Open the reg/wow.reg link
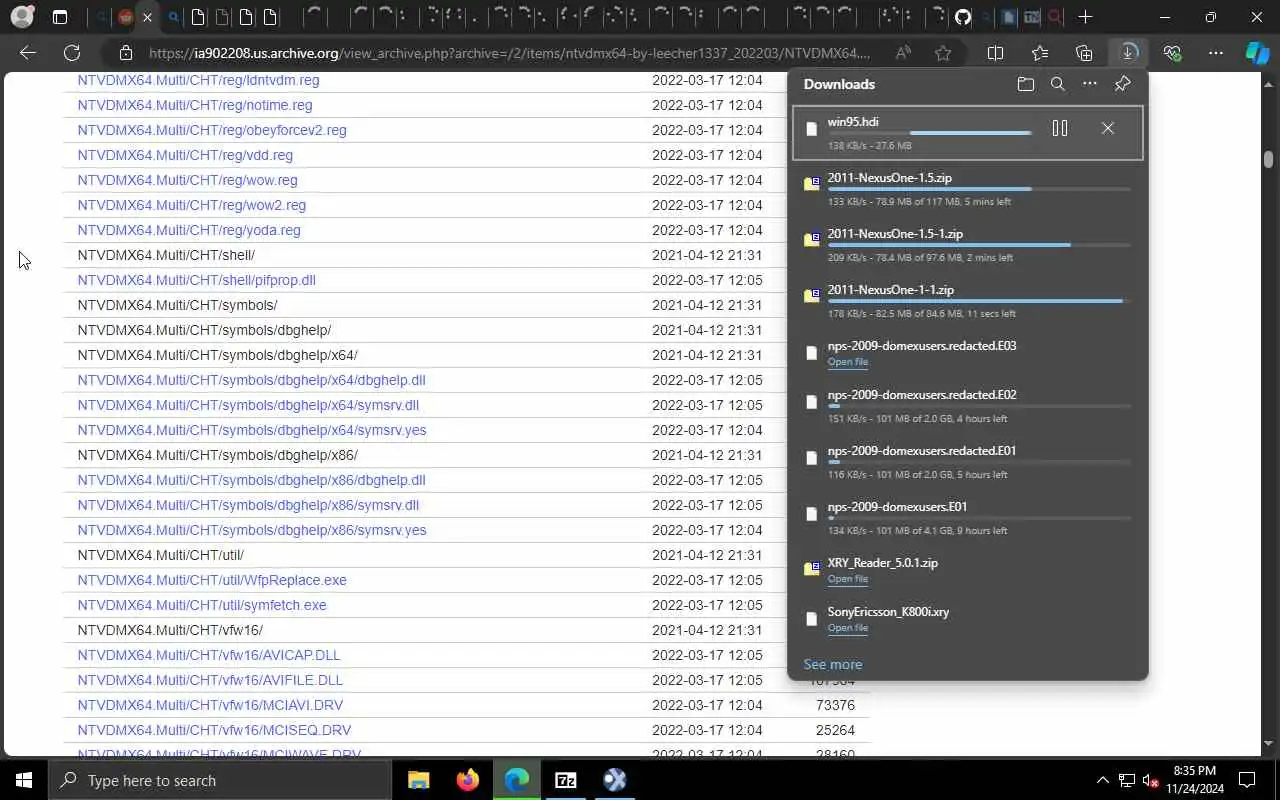The width and height of the screenshot is (1280, 800). [187, 180]
